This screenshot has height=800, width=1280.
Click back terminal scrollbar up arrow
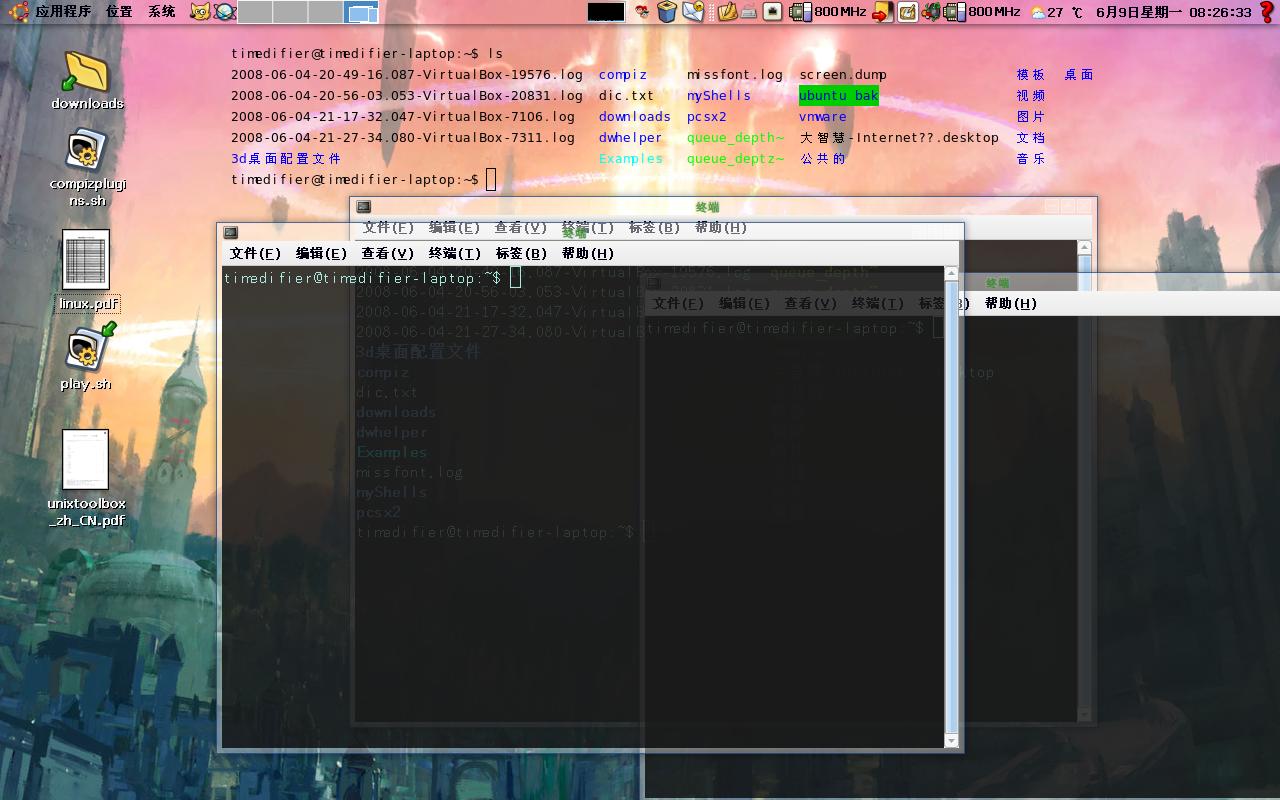point(1084,247)
